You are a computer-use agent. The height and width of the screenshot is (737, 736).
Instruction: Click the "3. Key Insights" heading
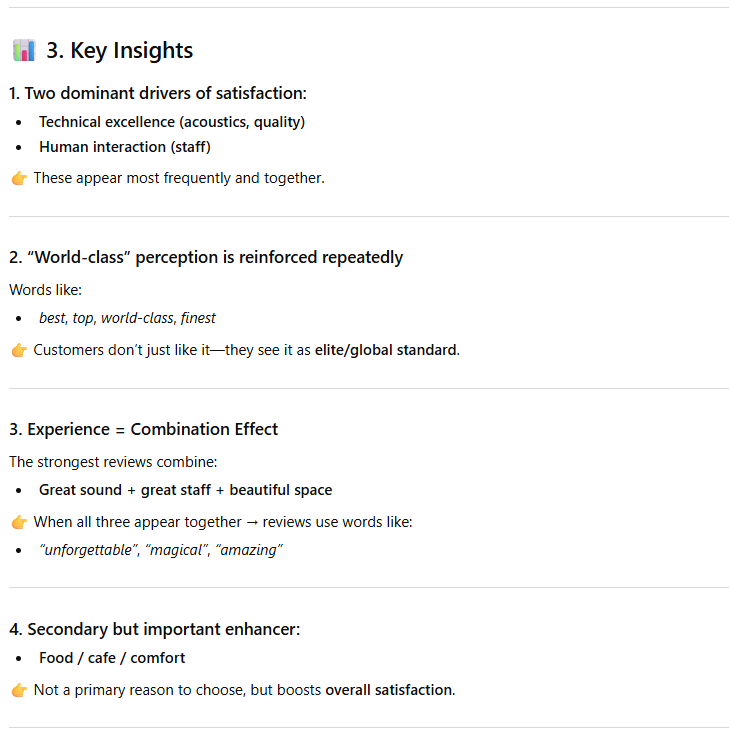(120, 50)
